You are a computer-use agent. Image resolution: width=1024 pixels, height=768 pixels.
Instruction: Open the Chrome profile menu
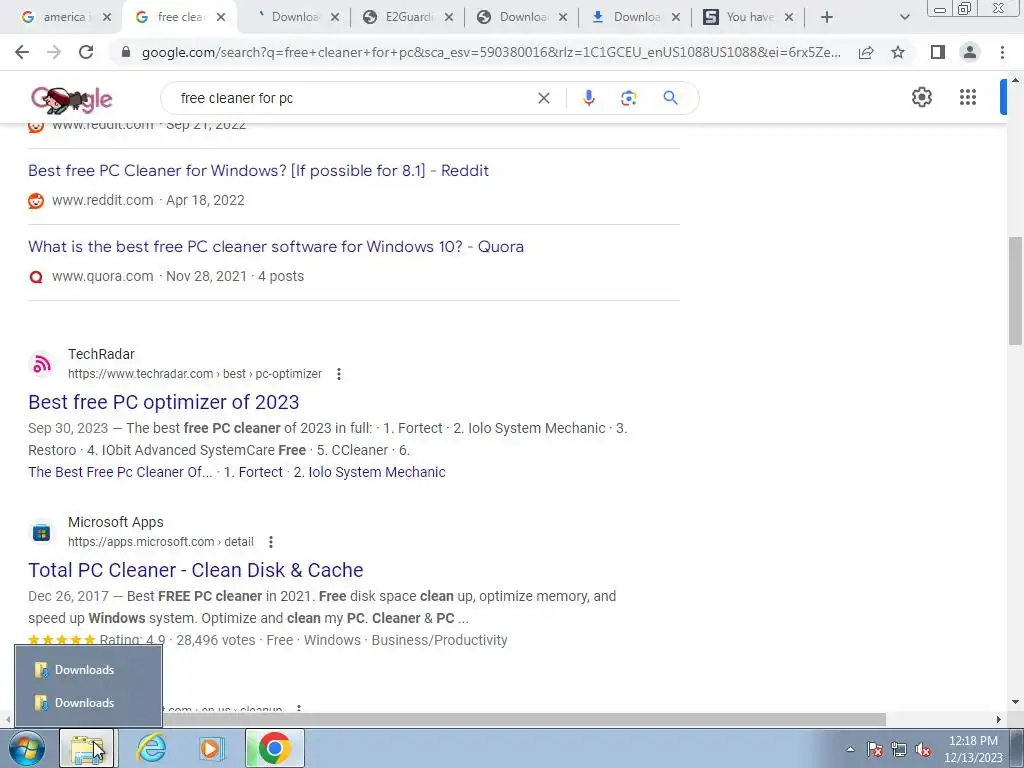[970, 52]
